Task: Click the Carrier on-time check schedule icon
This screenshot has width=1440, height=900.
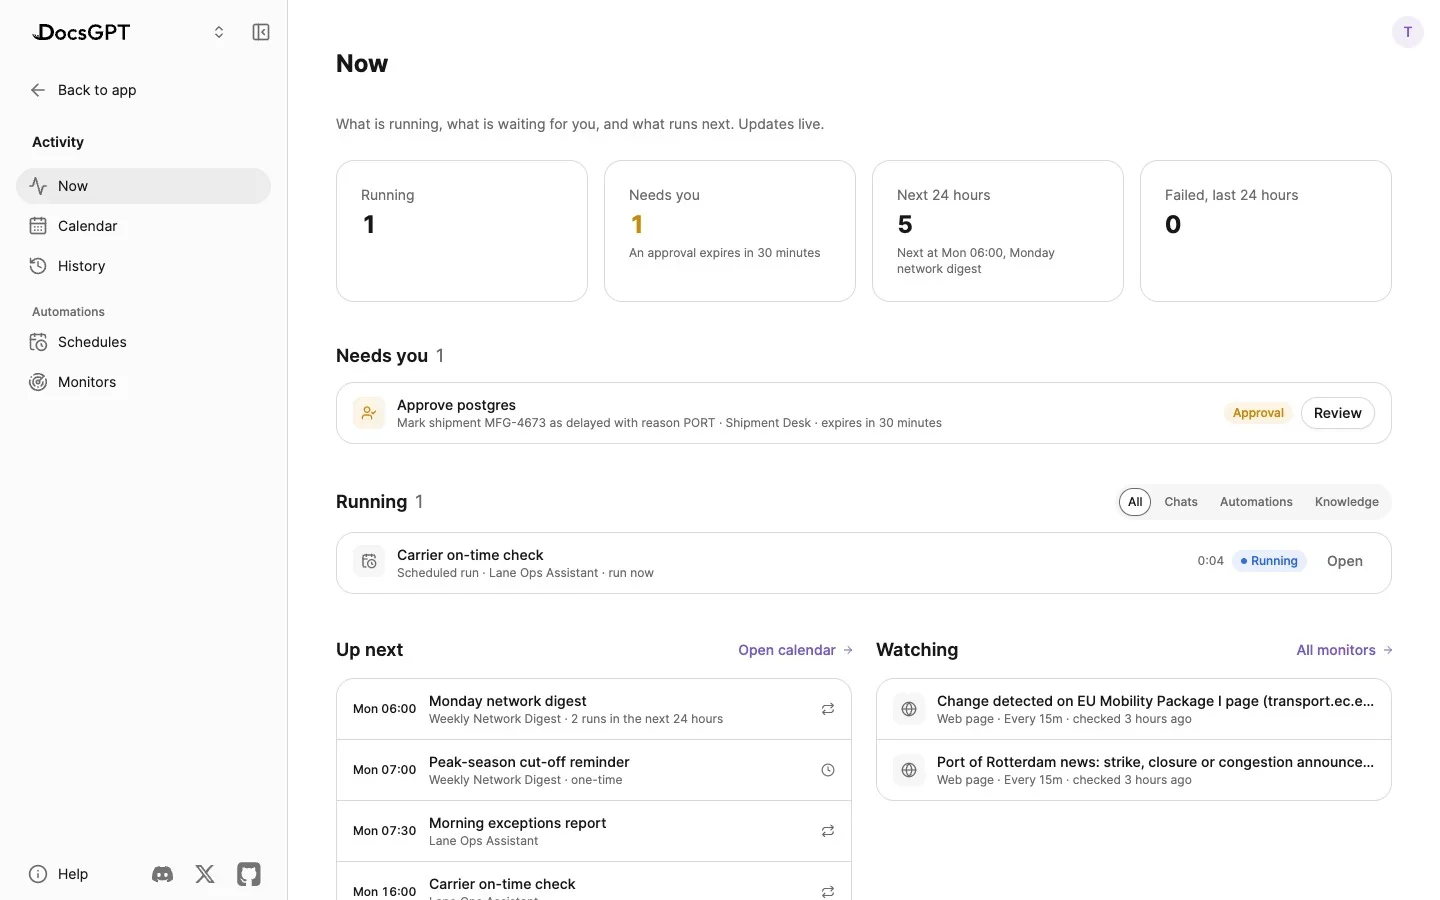Action: click(369, 561)
